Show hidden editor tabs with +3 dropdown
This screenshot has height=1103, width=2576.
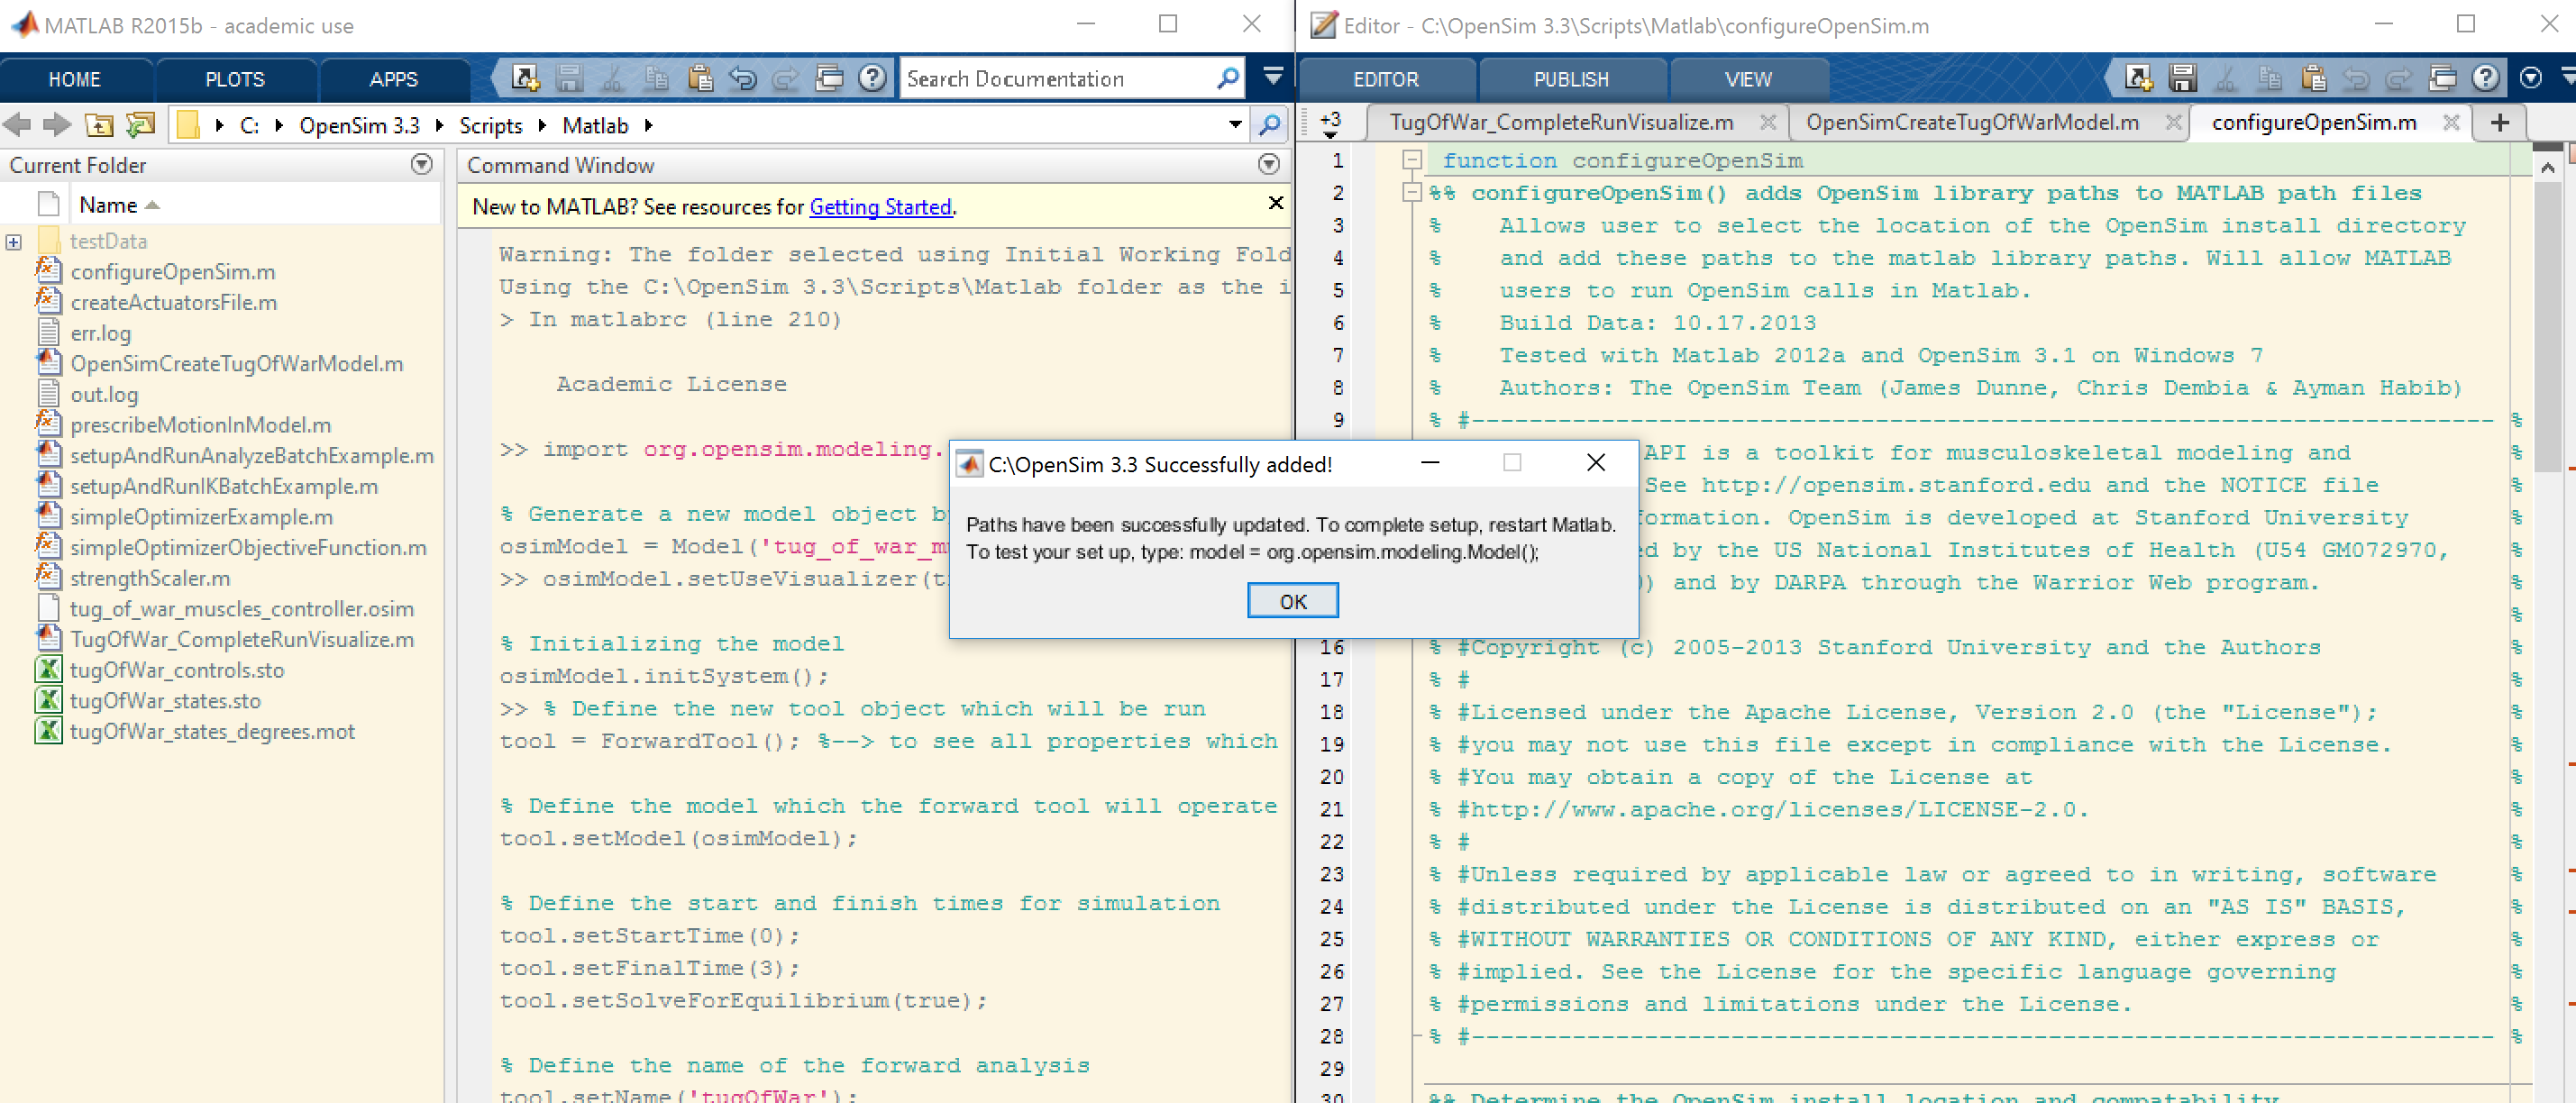tap(1330, 124)
